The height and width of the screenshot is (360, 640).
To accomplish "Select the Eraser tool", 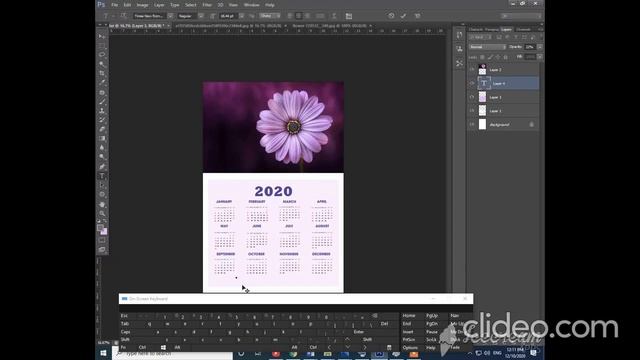I will [102, 129].
